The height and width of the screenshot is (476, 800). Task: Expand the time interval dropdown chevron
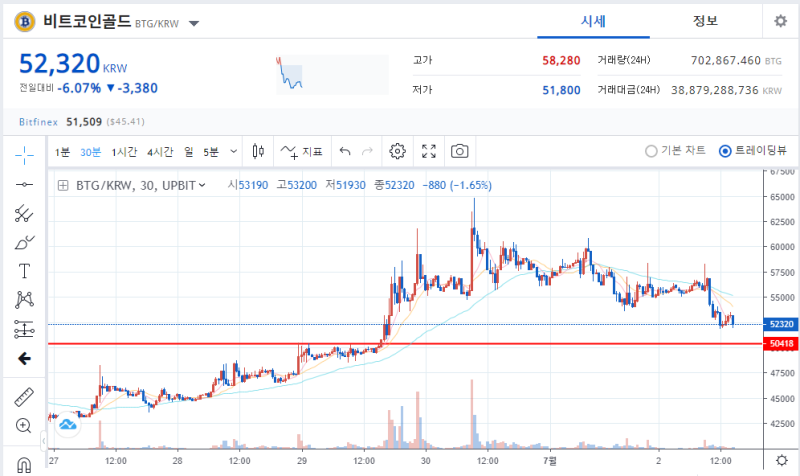tap(234, 152)
